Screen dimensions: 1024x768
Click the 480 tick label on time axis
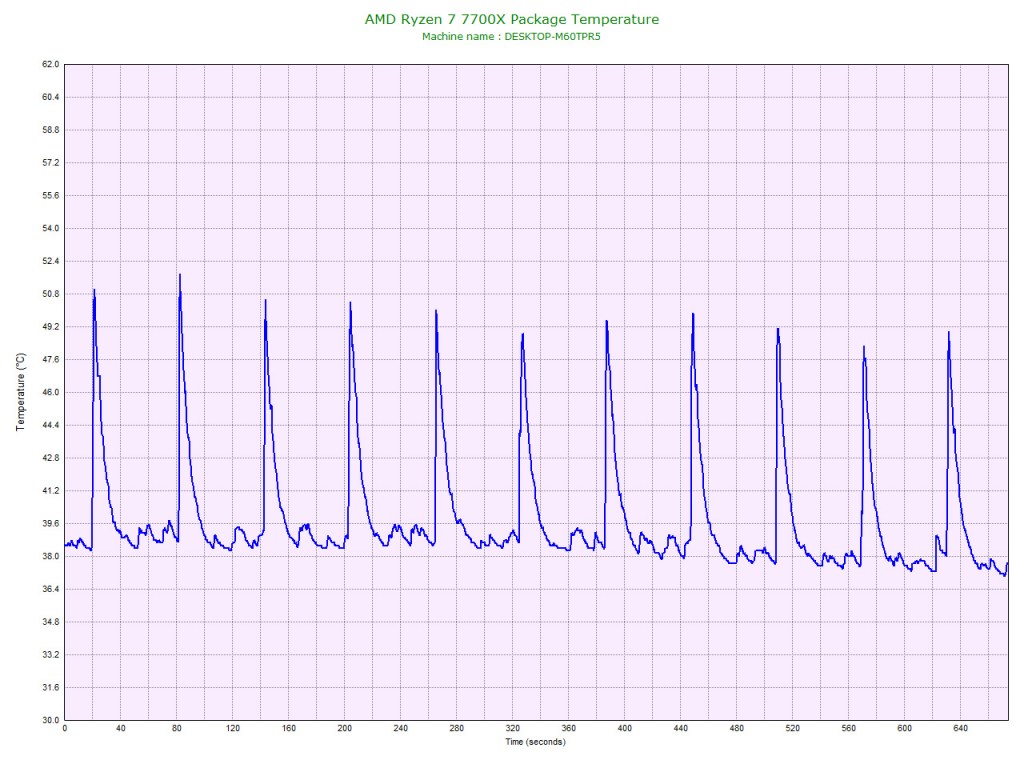coord(737,729)
